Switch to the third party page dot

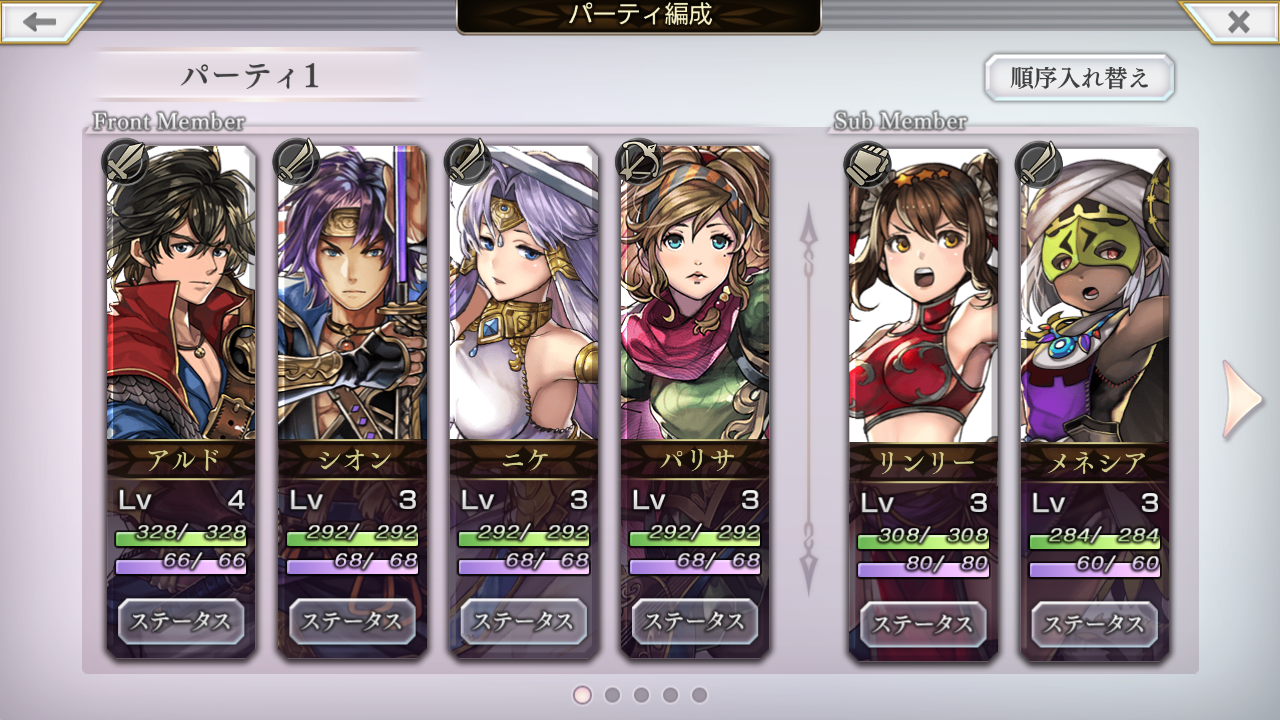click(641, 694)
